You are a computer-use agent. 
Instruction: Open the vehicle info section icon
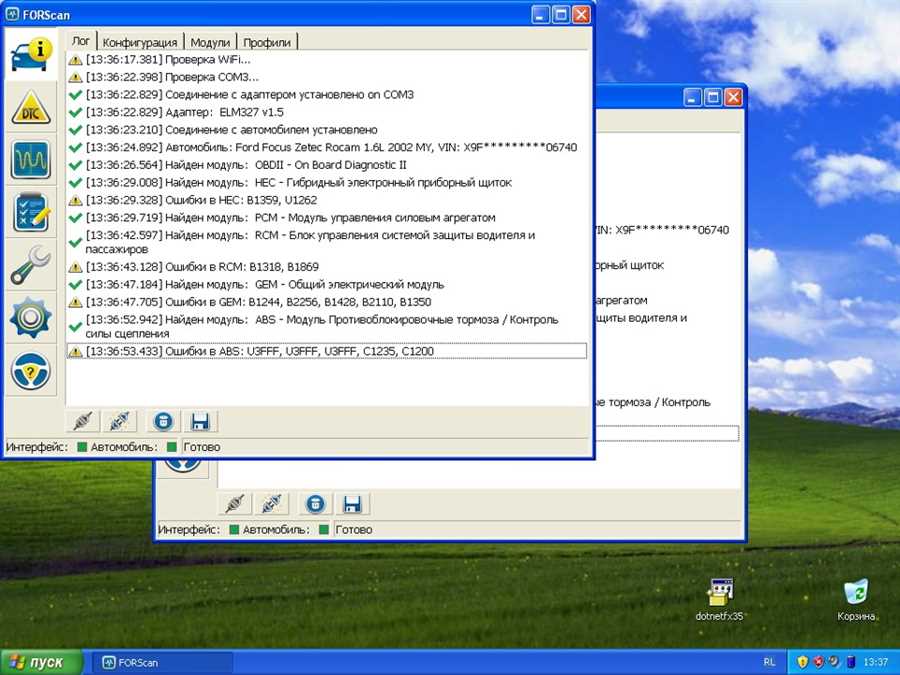click(x=31, y=55)
